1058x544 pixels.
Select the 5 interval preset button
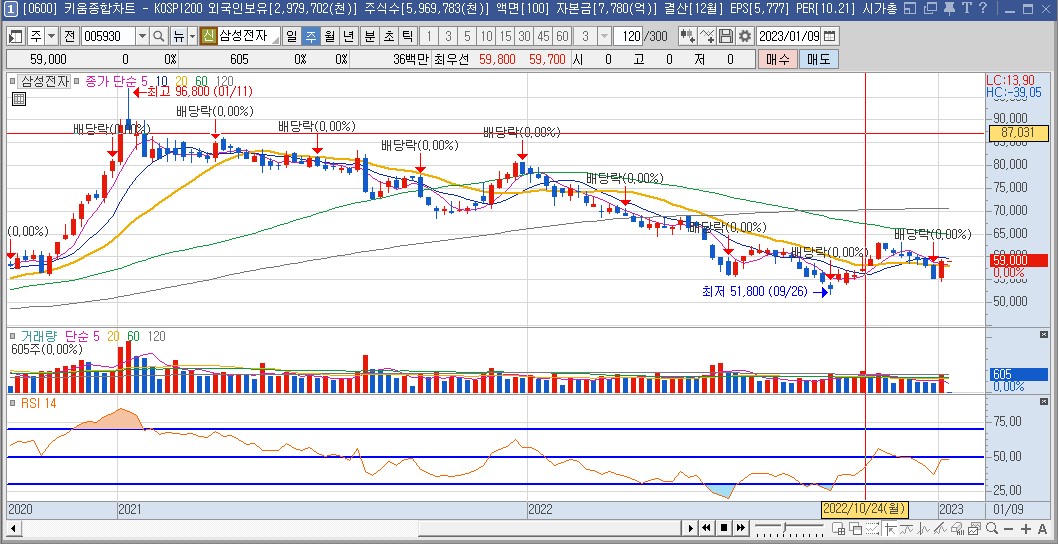click(x=468, y=36)
